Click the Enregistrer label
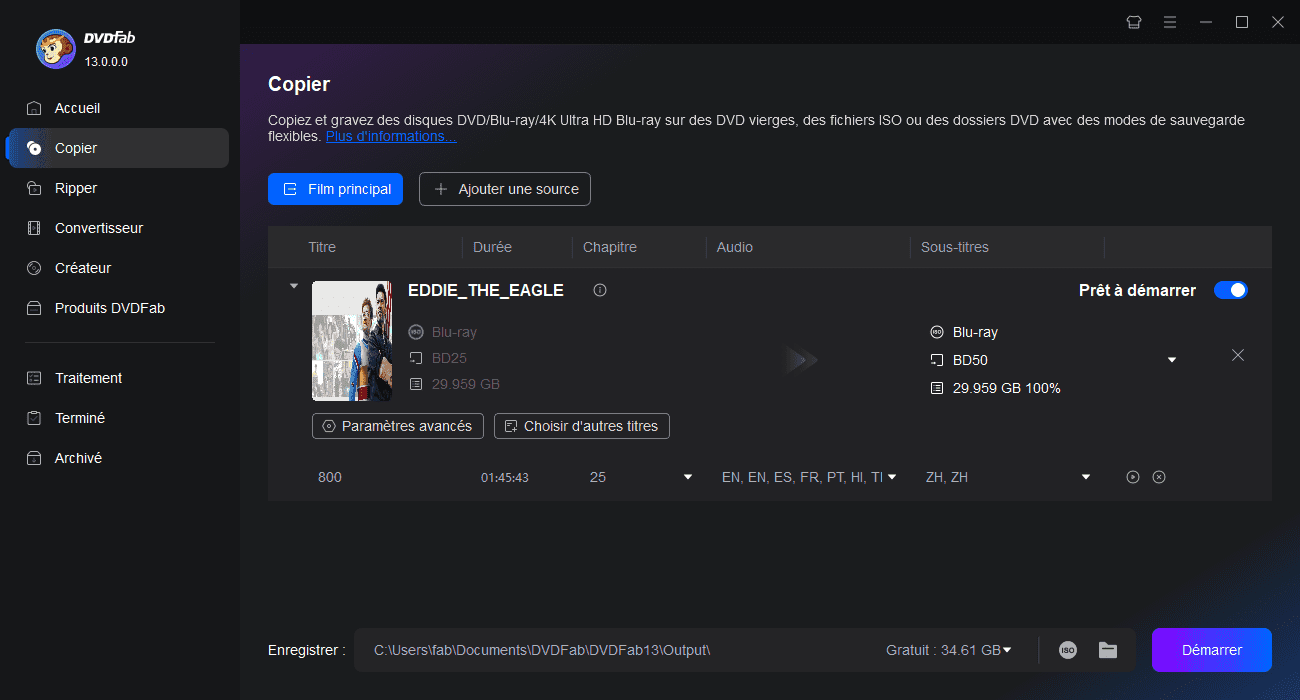The image size is (1300, 700). point(307,650)
